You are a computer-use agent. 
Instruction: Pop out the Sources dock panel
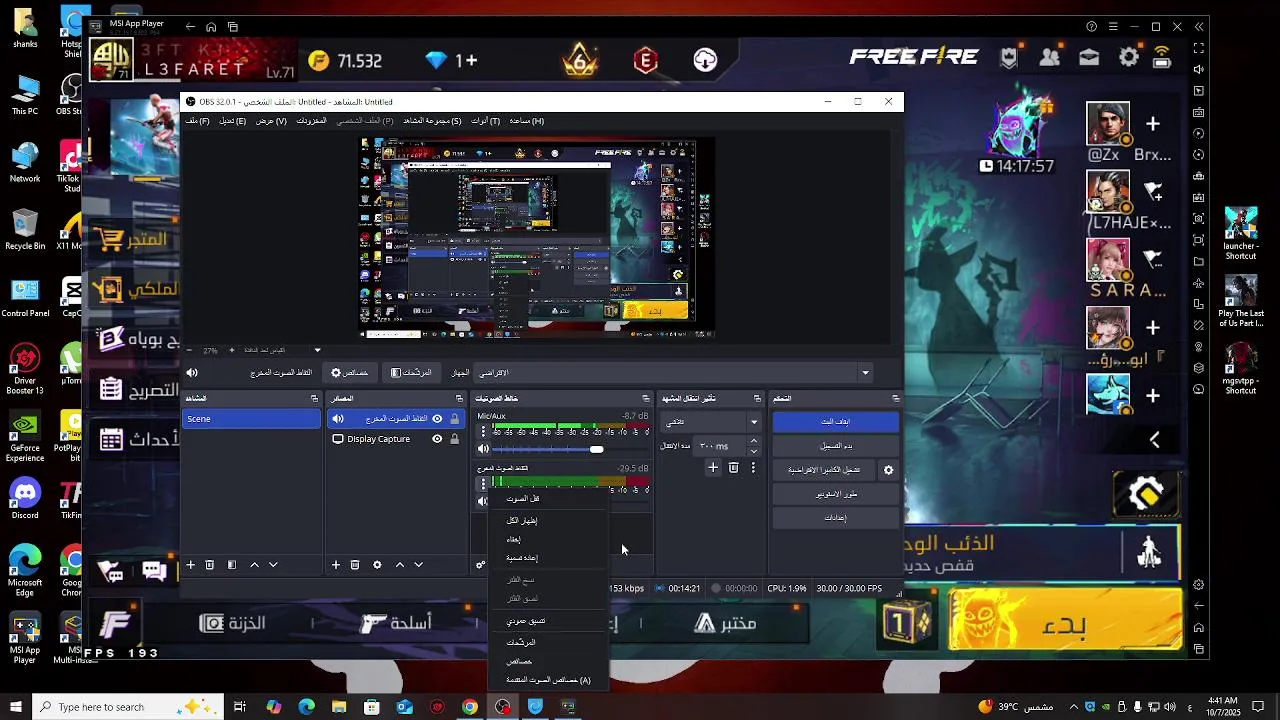(459, 398)
